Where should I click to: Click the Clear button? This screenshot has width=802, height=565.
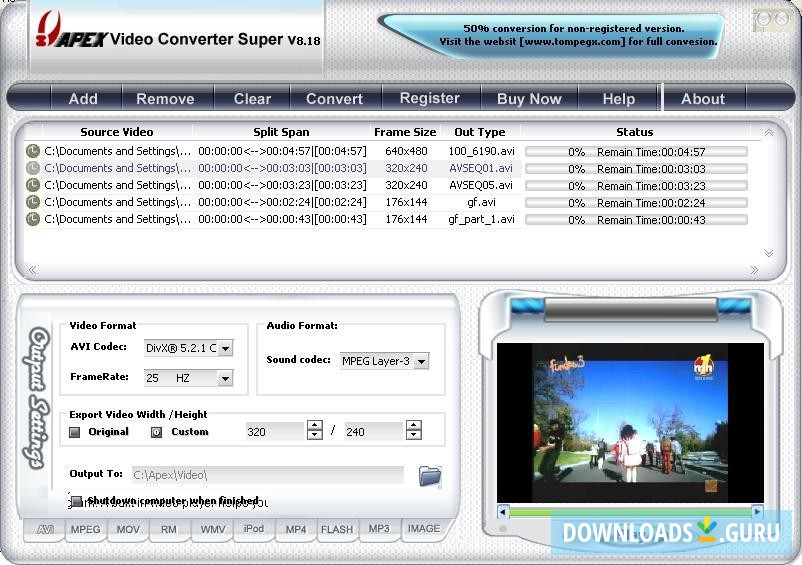pyautogui.click(x=252, y=99)
